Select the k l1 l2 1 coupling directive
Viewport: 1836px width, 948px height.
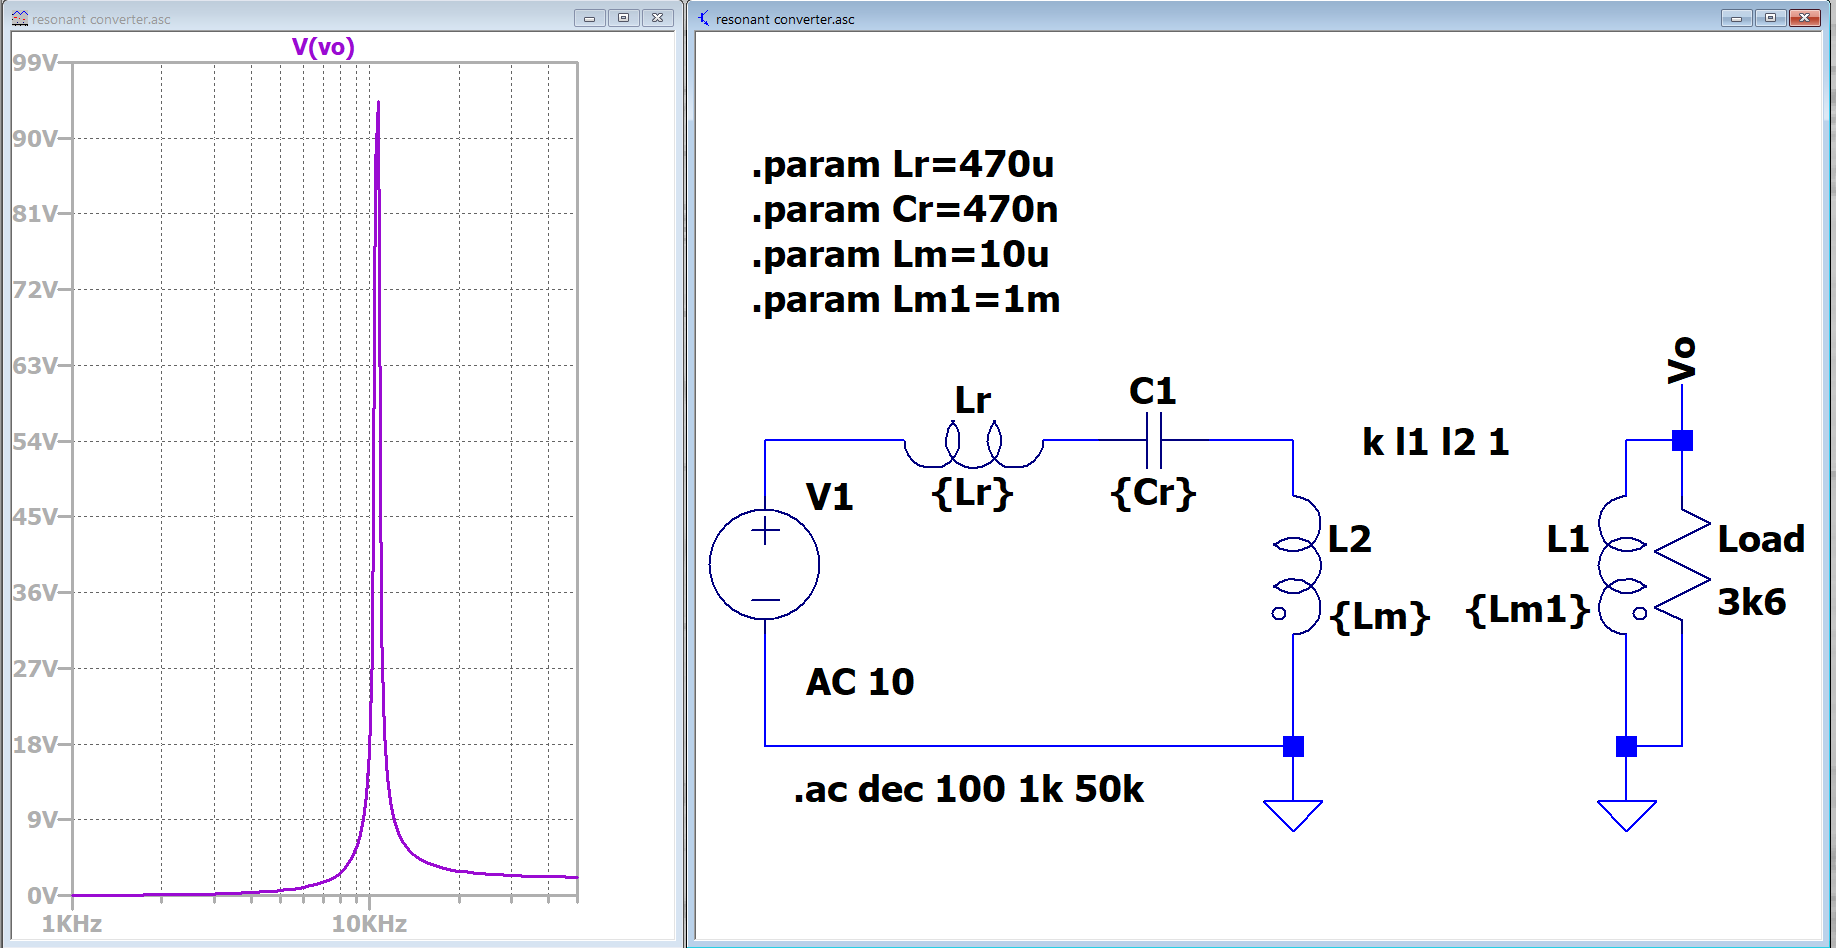[1435, 442]
